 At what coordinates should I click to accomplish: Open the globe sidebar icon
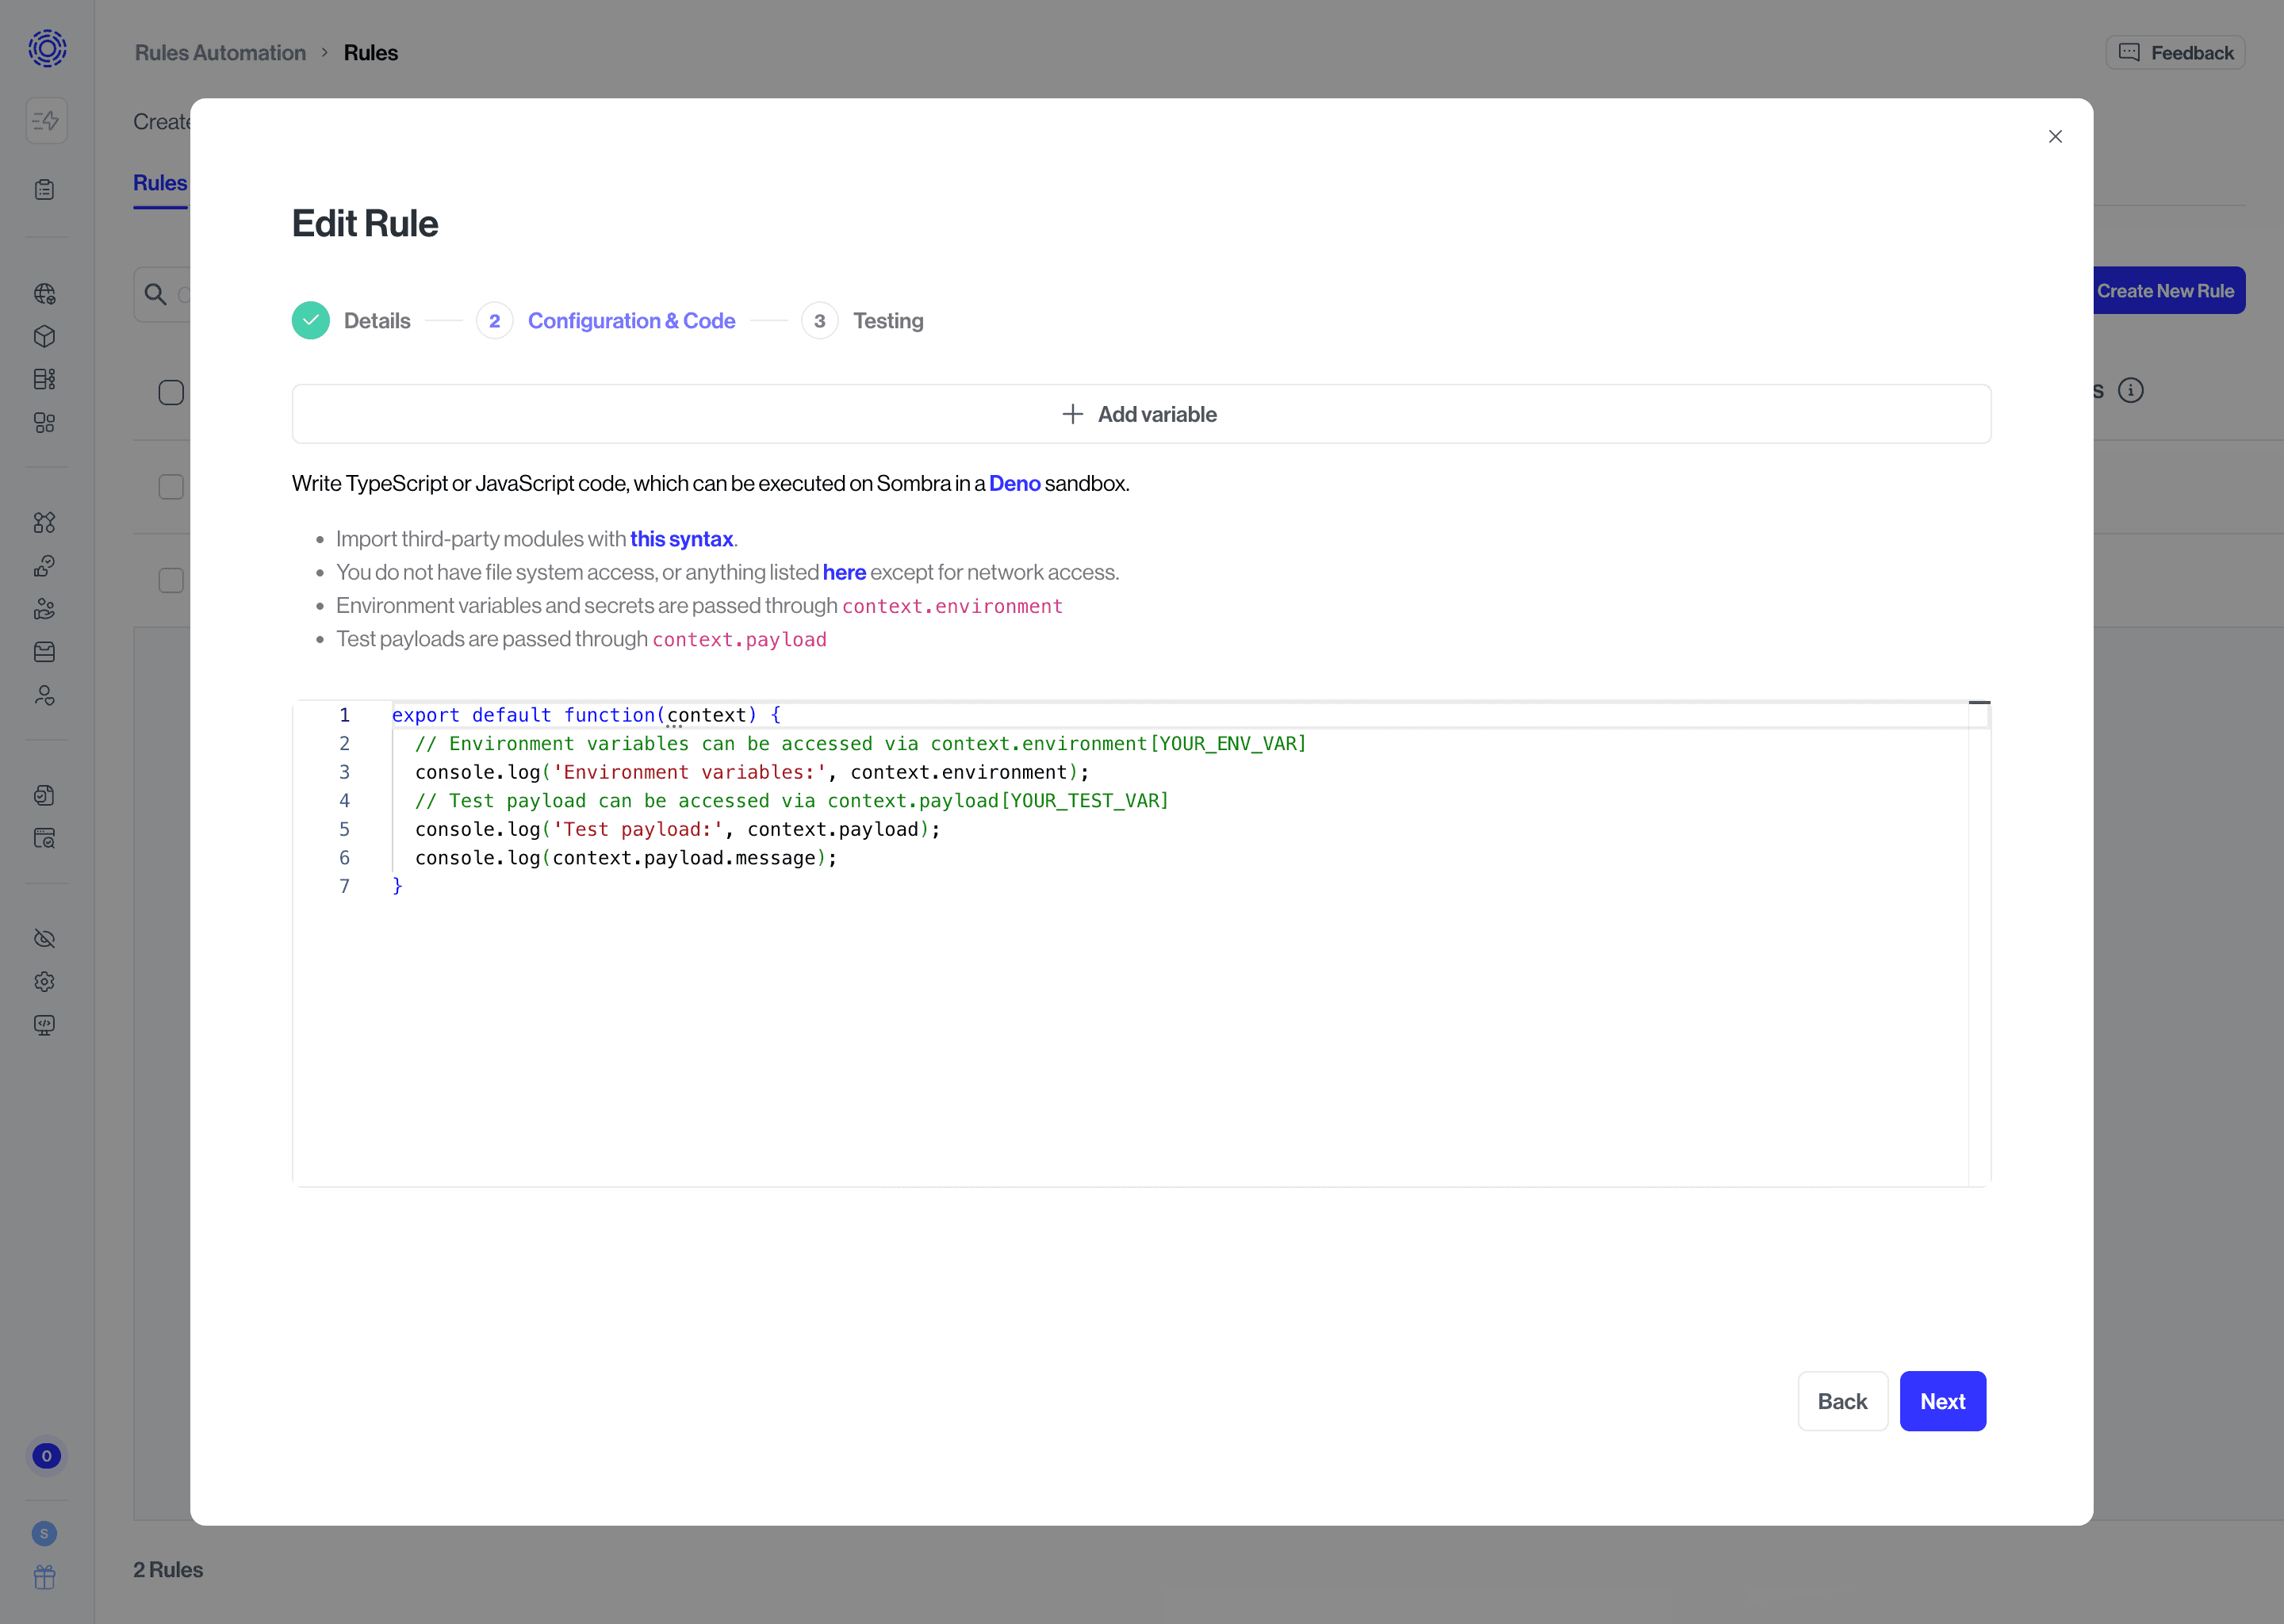coord(45,294)
